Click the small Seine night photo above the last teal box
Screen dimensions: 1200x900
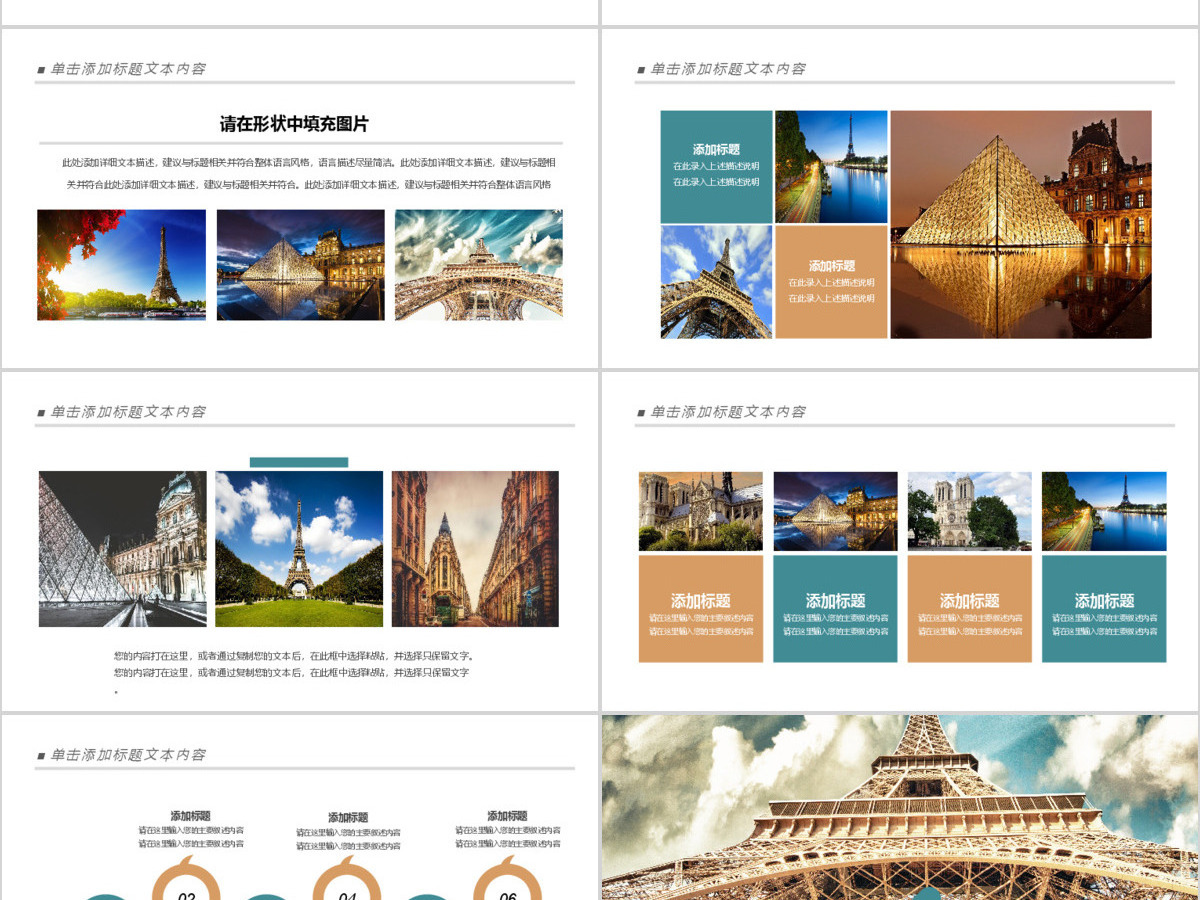tap(1104, 511)
